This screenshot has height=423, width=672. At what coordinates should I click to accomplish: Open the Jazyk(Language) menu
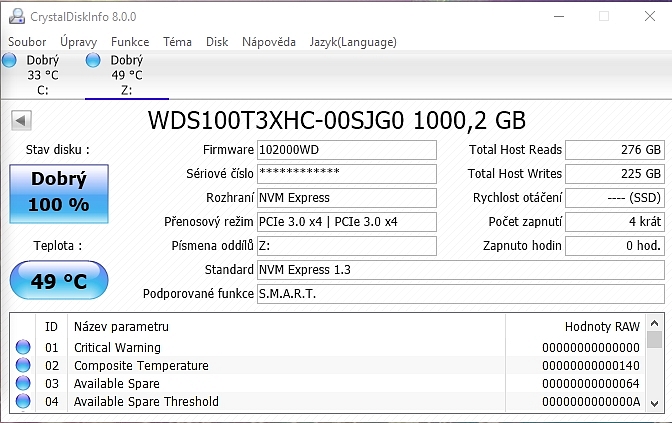click(353, 42)
